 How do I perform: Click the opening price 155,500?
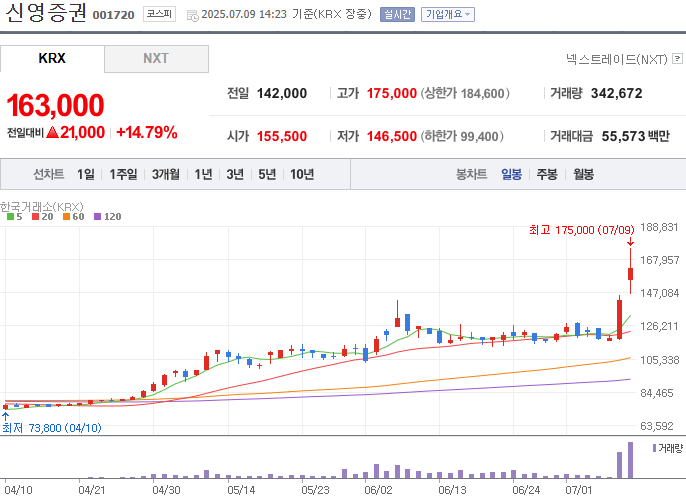pos(282,136)
